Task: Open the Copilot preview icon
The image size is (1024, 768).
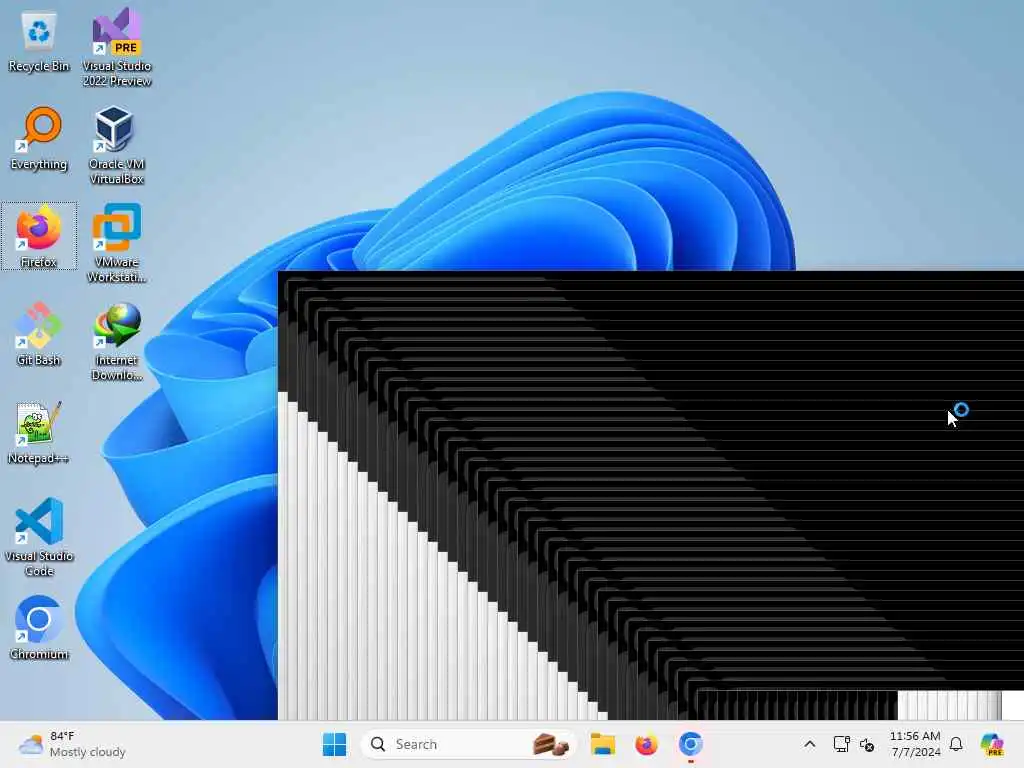Action: [993, 744]
